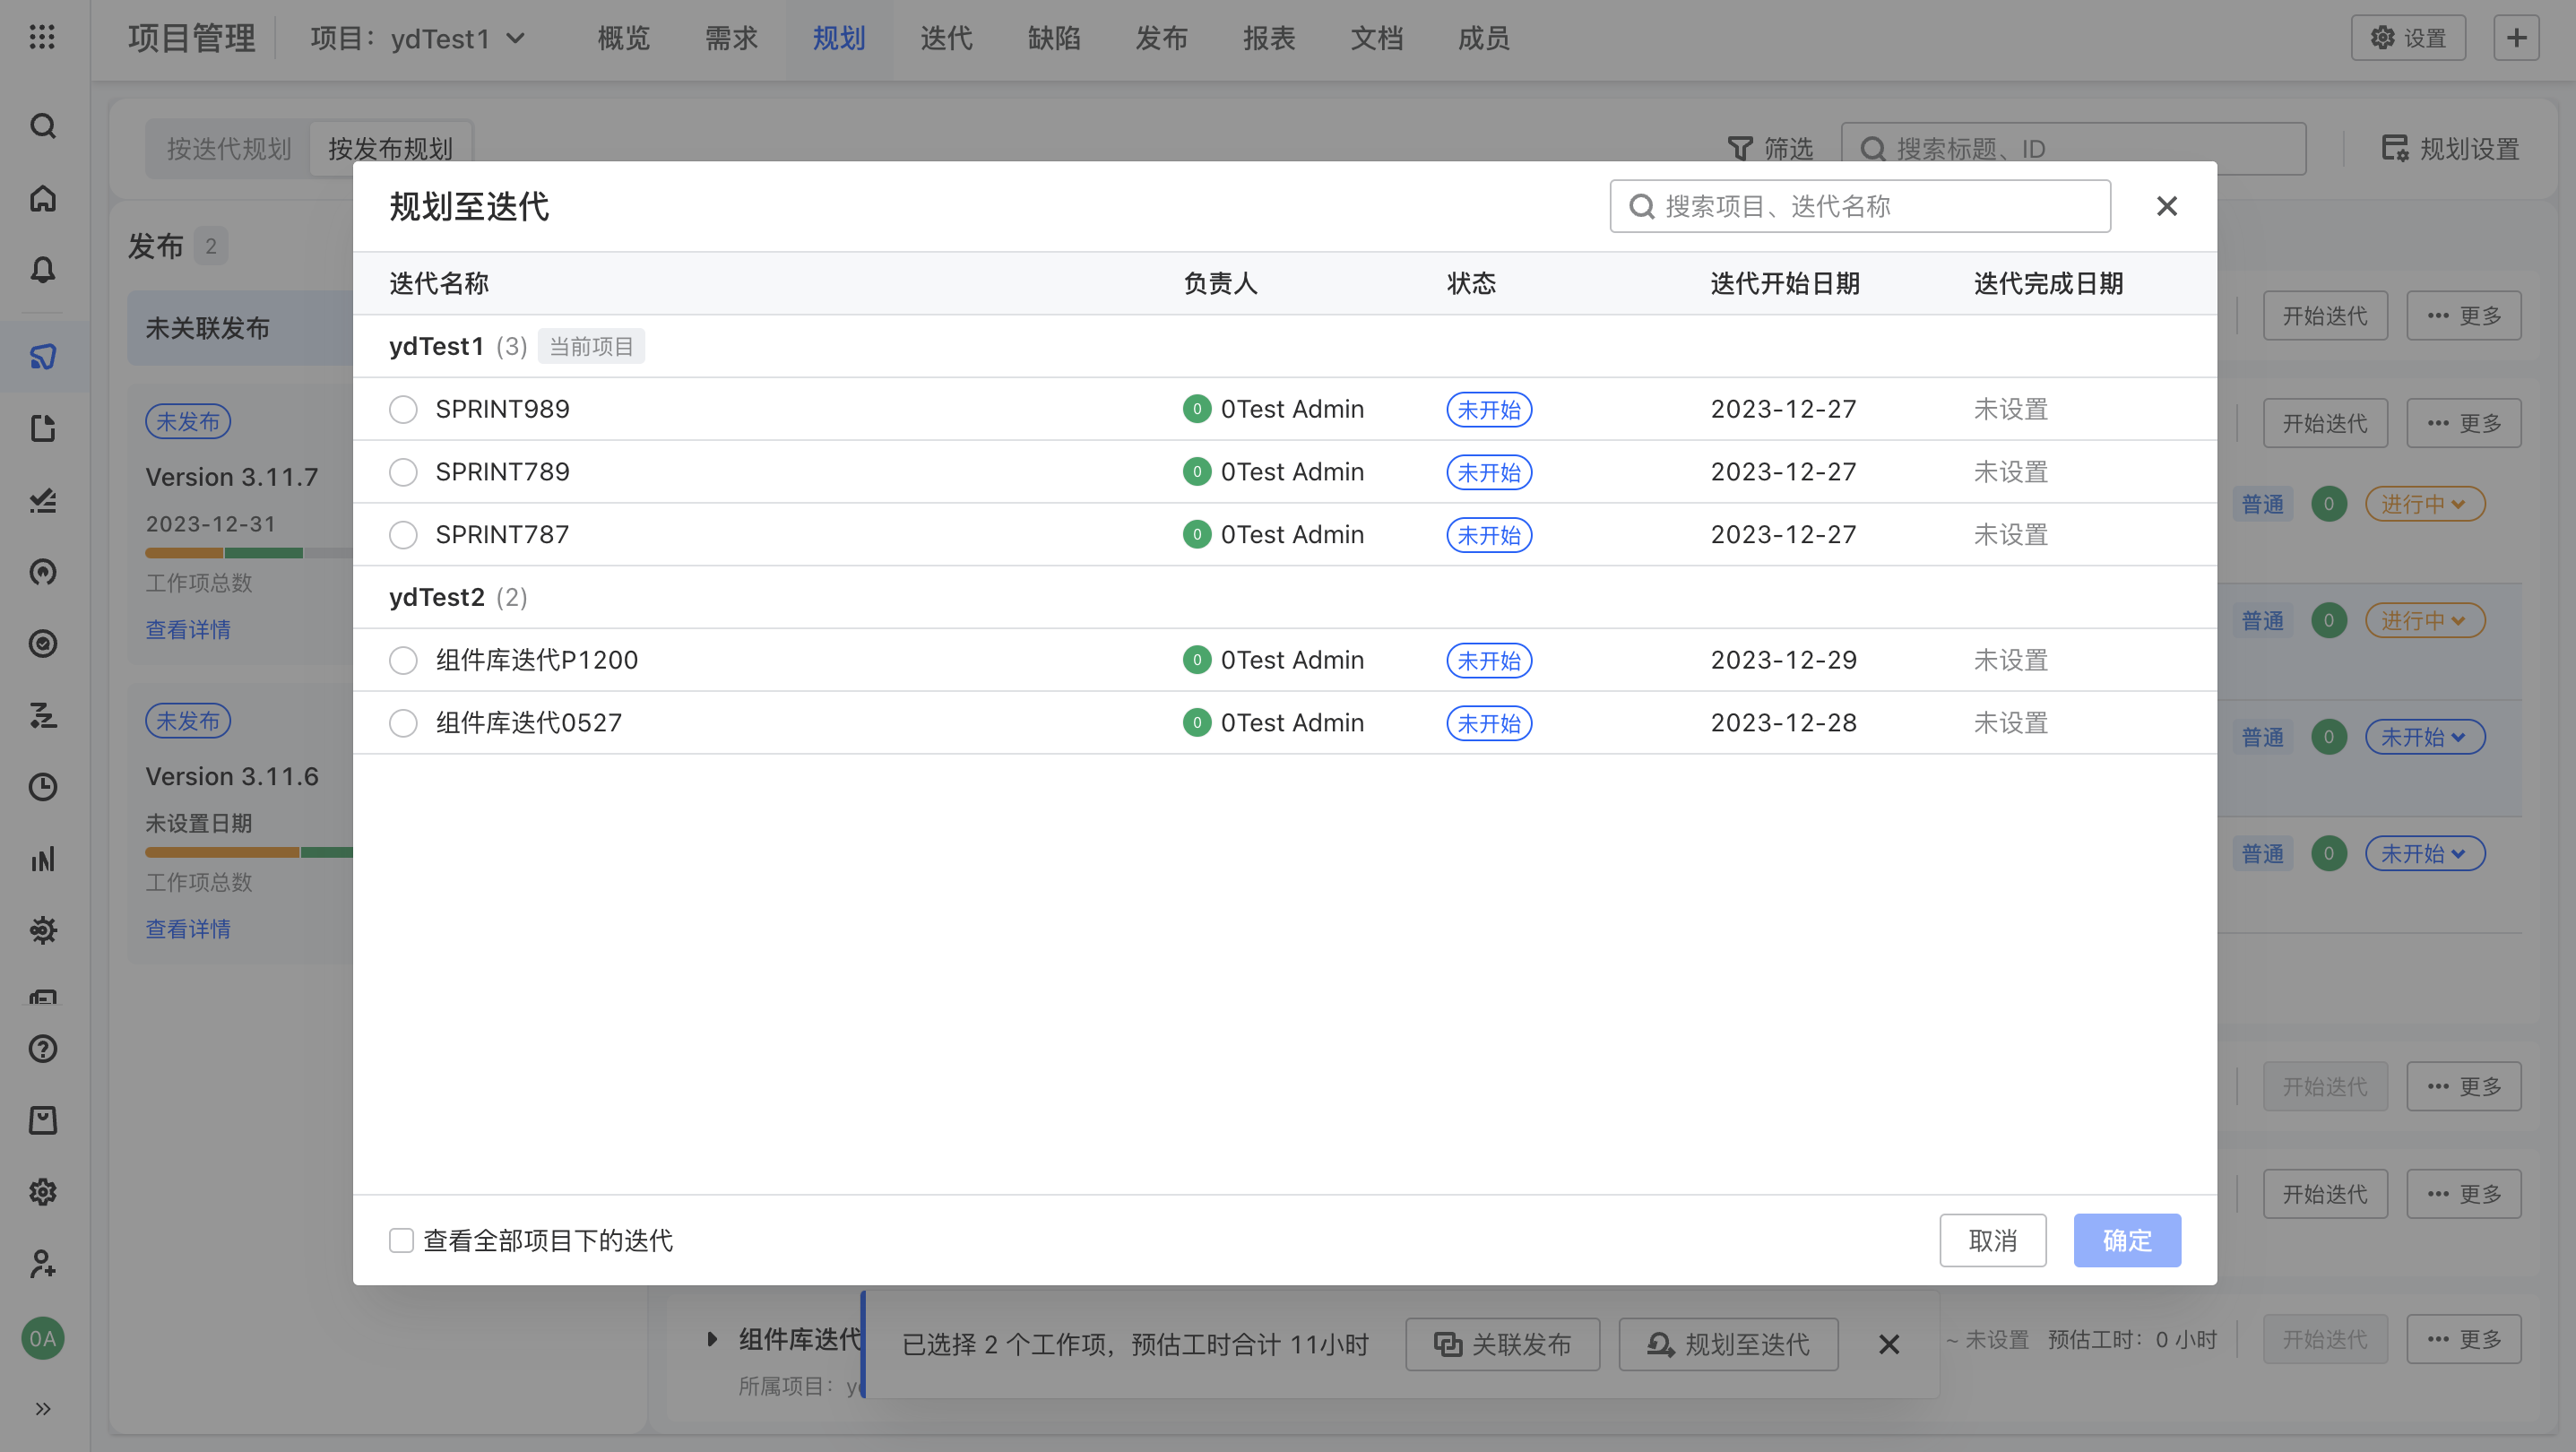Open the 0A user avatar

42,1338
